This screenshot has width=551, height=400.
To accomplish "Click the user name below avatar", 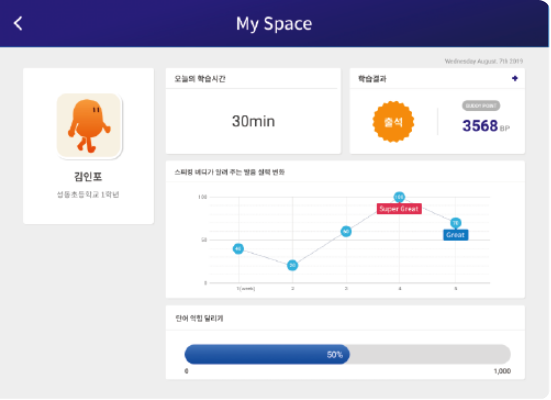I will (x=88, y=176).
